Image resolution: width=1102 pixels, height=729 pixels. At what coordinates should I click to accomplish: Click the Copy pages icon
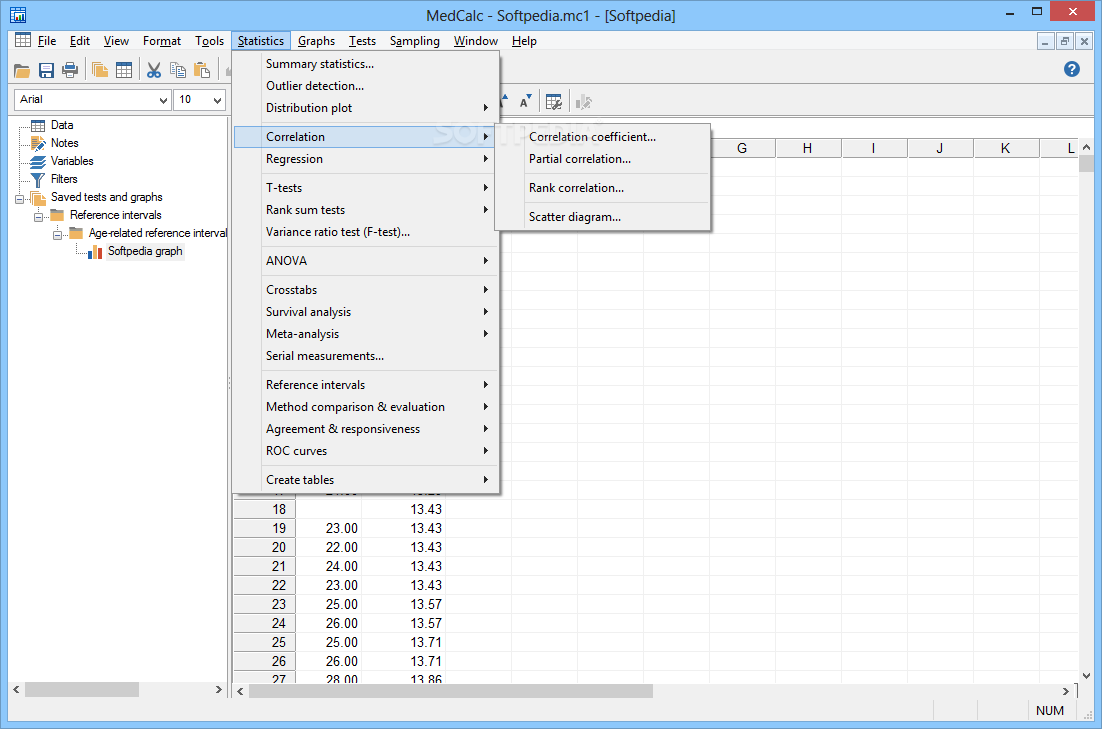(178, 70)
